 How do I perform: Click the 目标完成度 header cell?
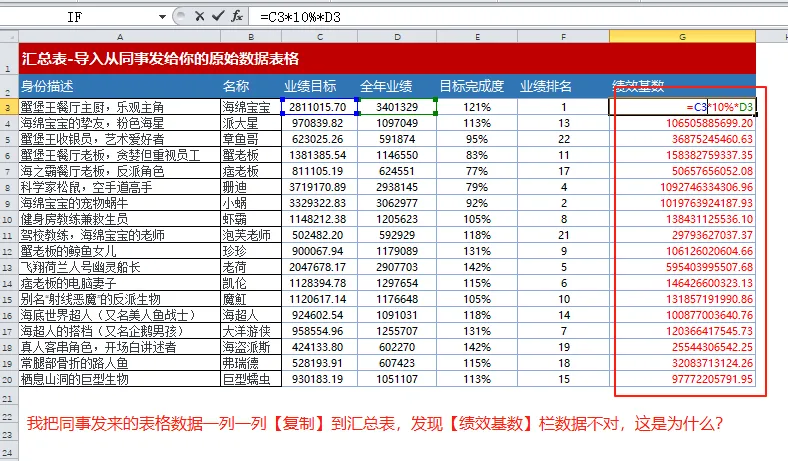coord(477,86)
